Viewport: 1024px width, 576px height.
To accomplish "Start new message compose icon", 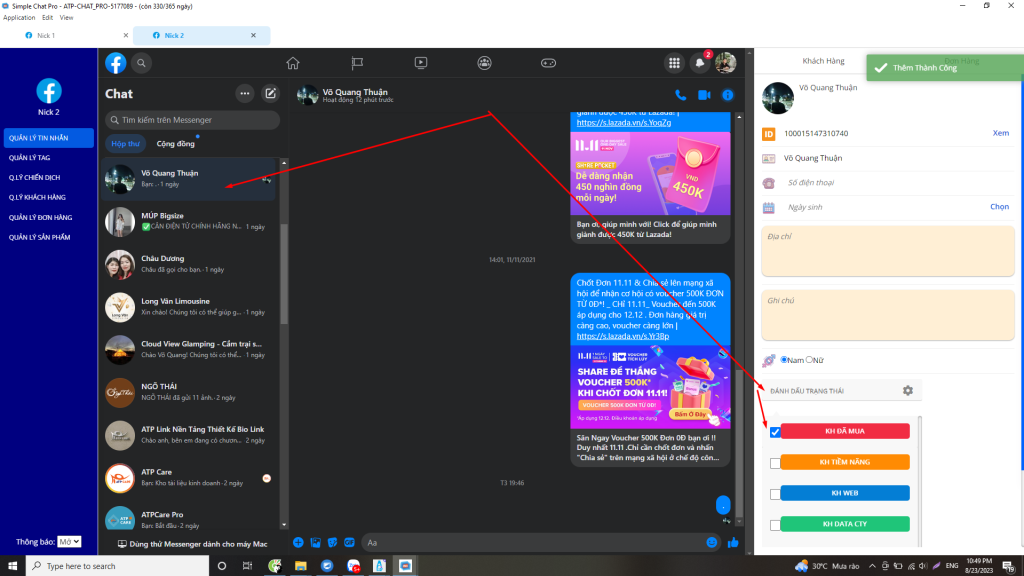I will tap(270, 93).
